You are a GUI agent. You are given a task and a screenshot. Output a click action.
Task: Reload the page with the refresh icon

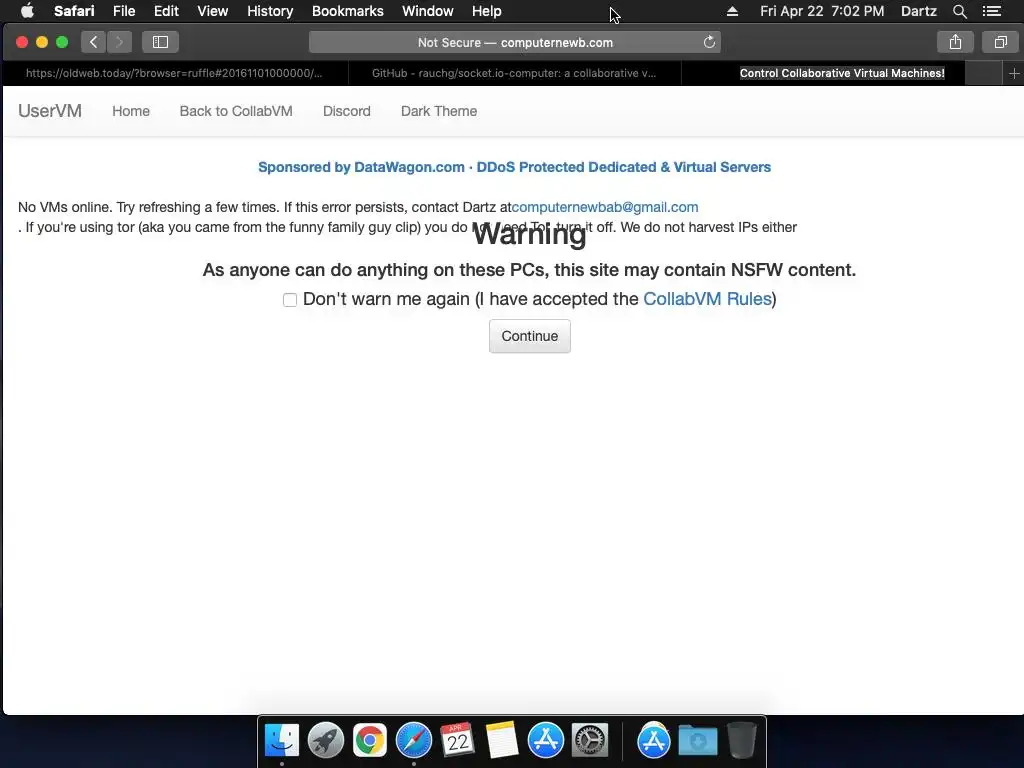tap(709, 42)
